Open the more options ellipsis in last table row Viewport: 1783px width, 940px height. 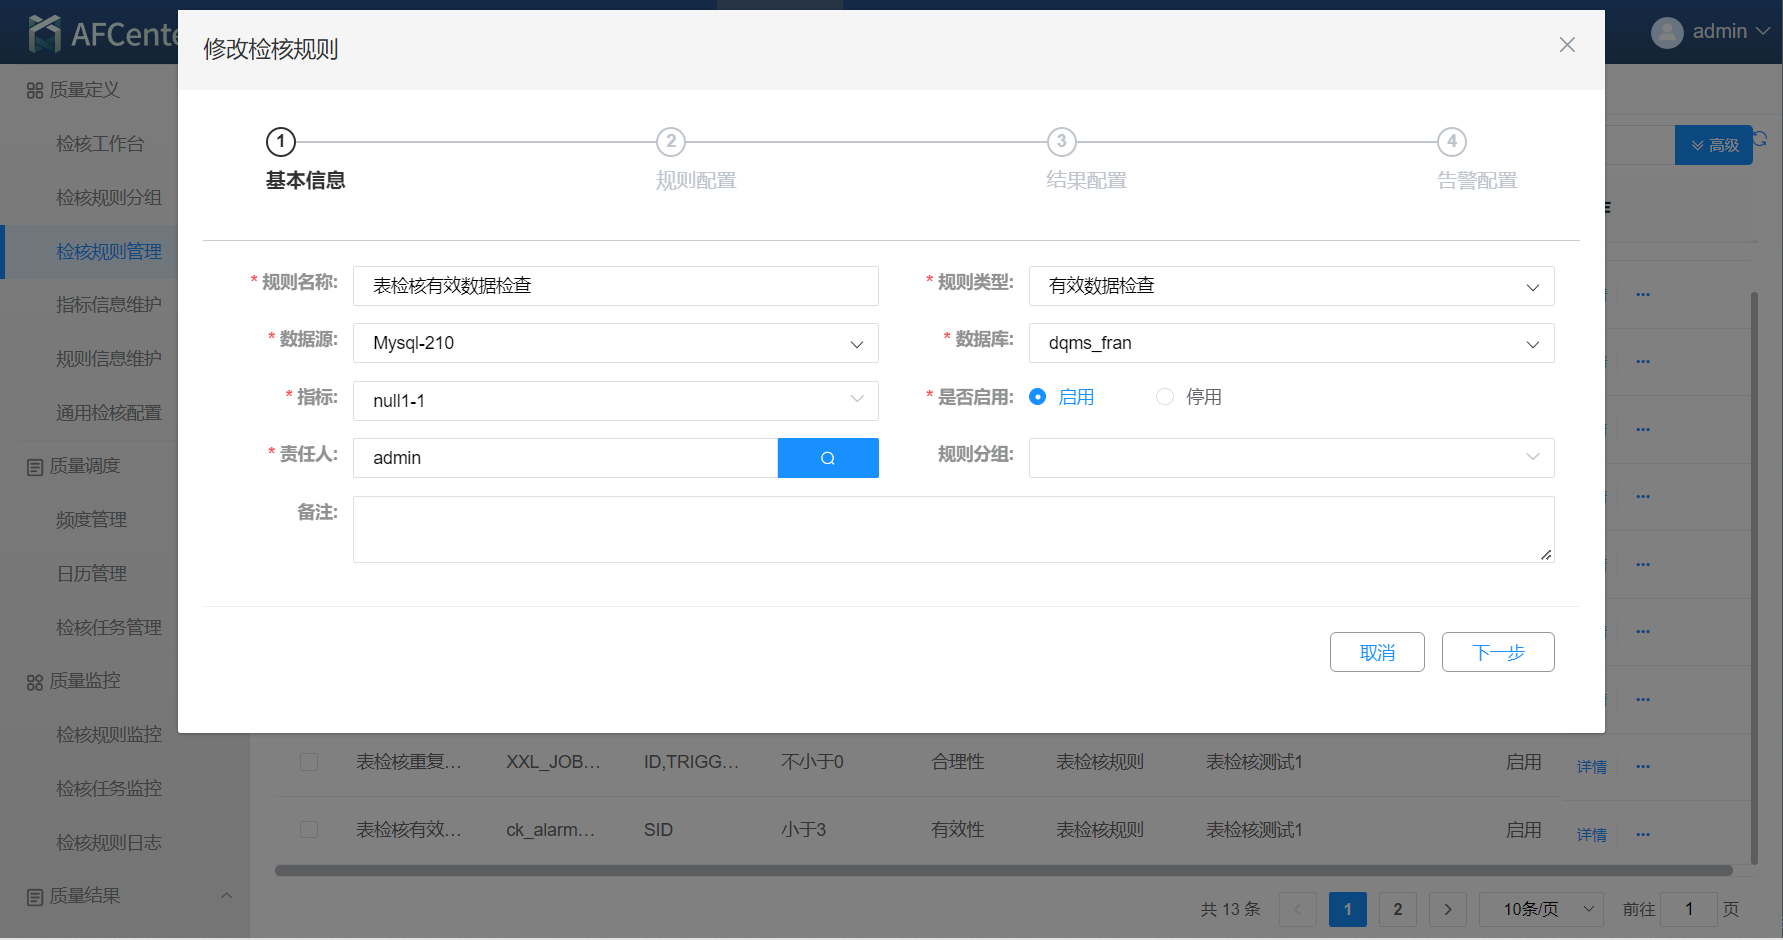1642,834
